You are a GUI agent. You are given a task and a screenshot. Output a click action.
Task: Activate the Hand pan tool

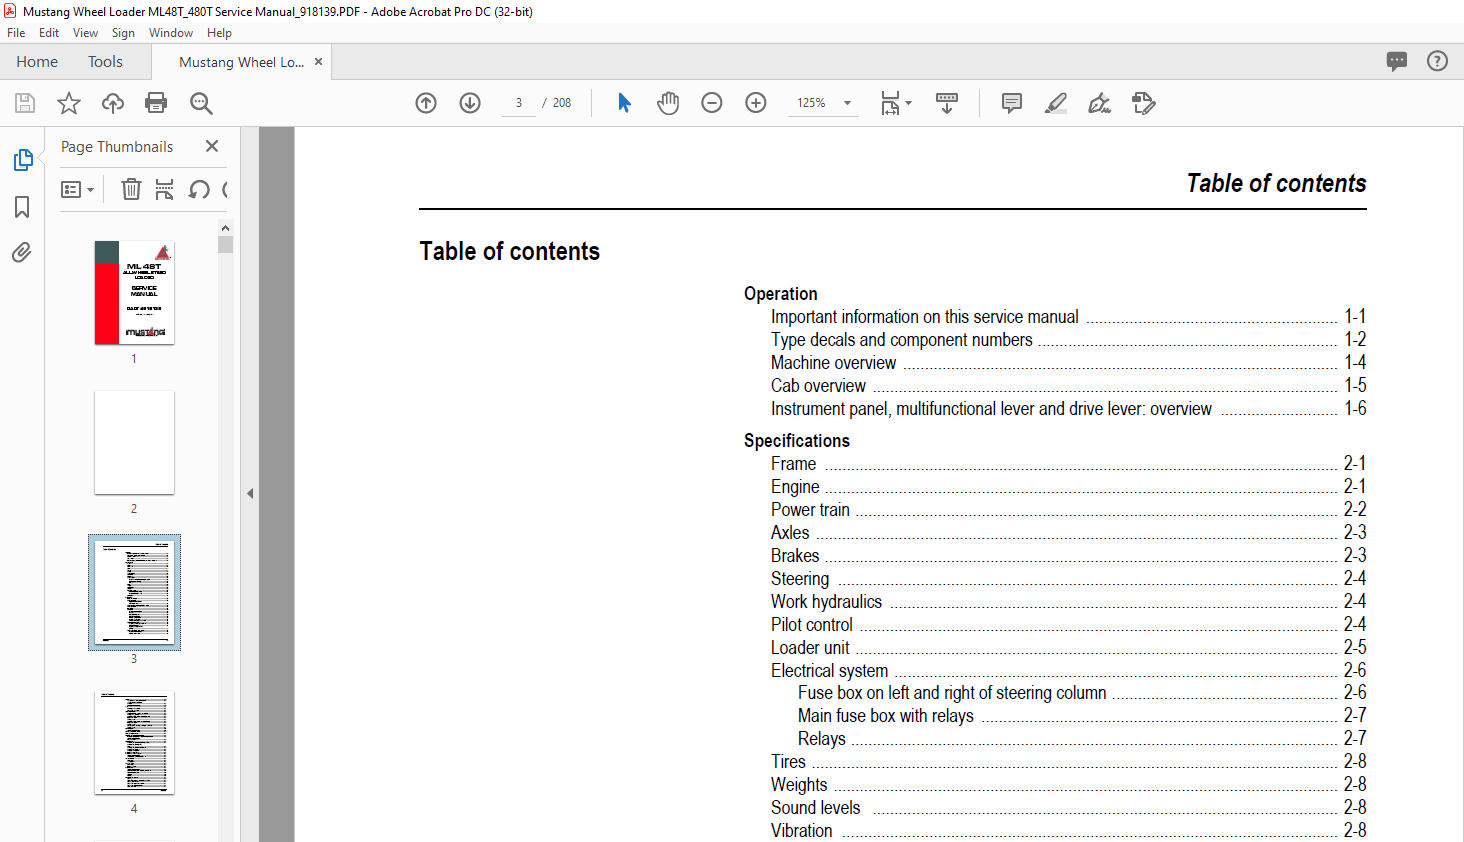[668, 103]
